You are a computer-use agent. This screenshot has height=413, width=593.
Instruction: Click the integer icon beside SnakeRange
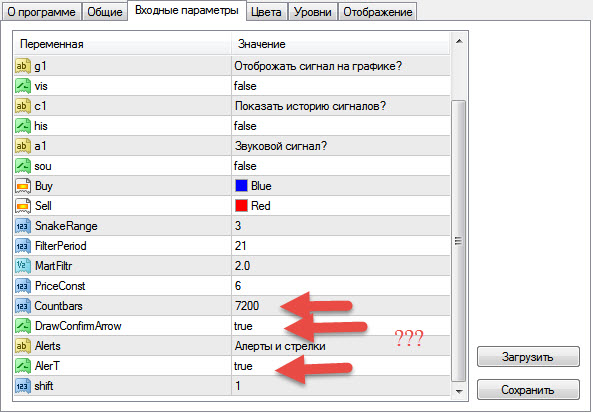[23, 226]
